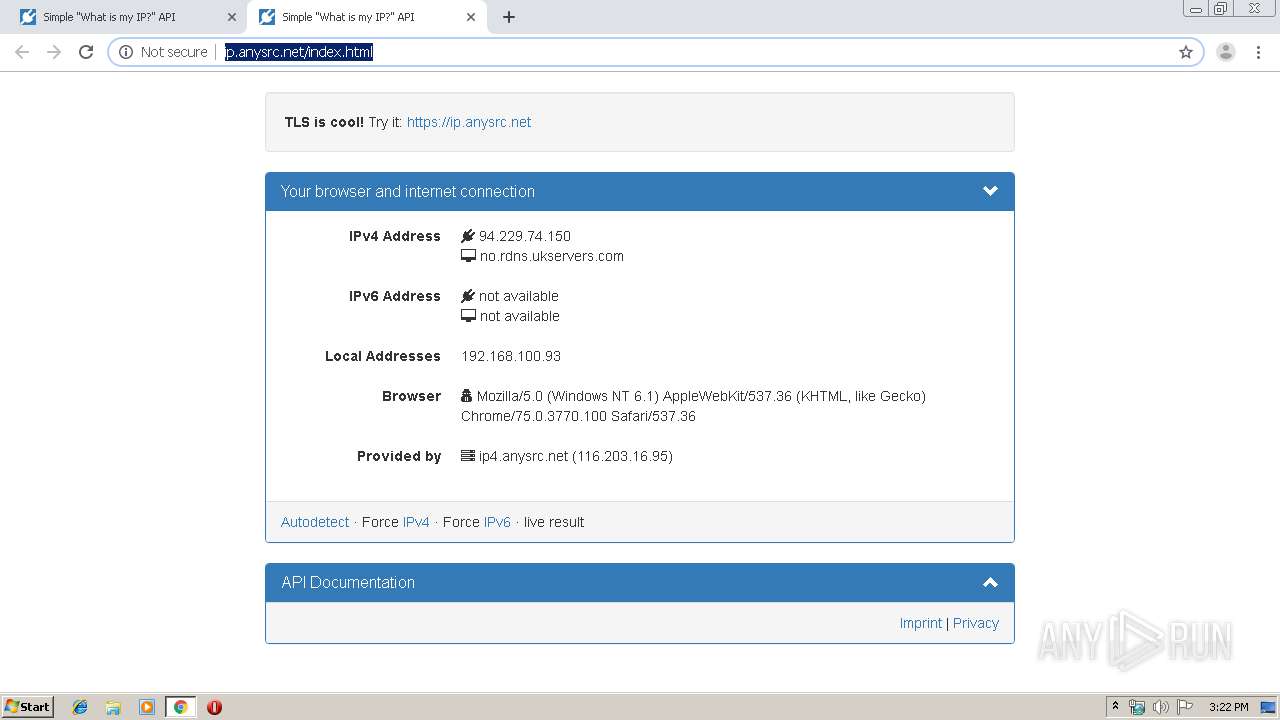Reload the current page
The image size is (1280, 720).
[x=86, y=52]
